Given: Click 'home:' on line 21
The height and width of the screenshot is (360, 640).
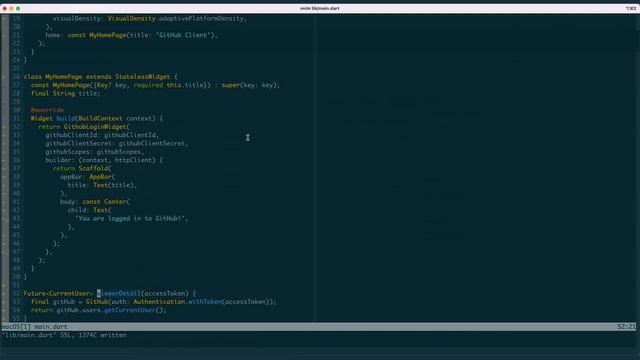Looking at the screenshot, I should 54,35.
